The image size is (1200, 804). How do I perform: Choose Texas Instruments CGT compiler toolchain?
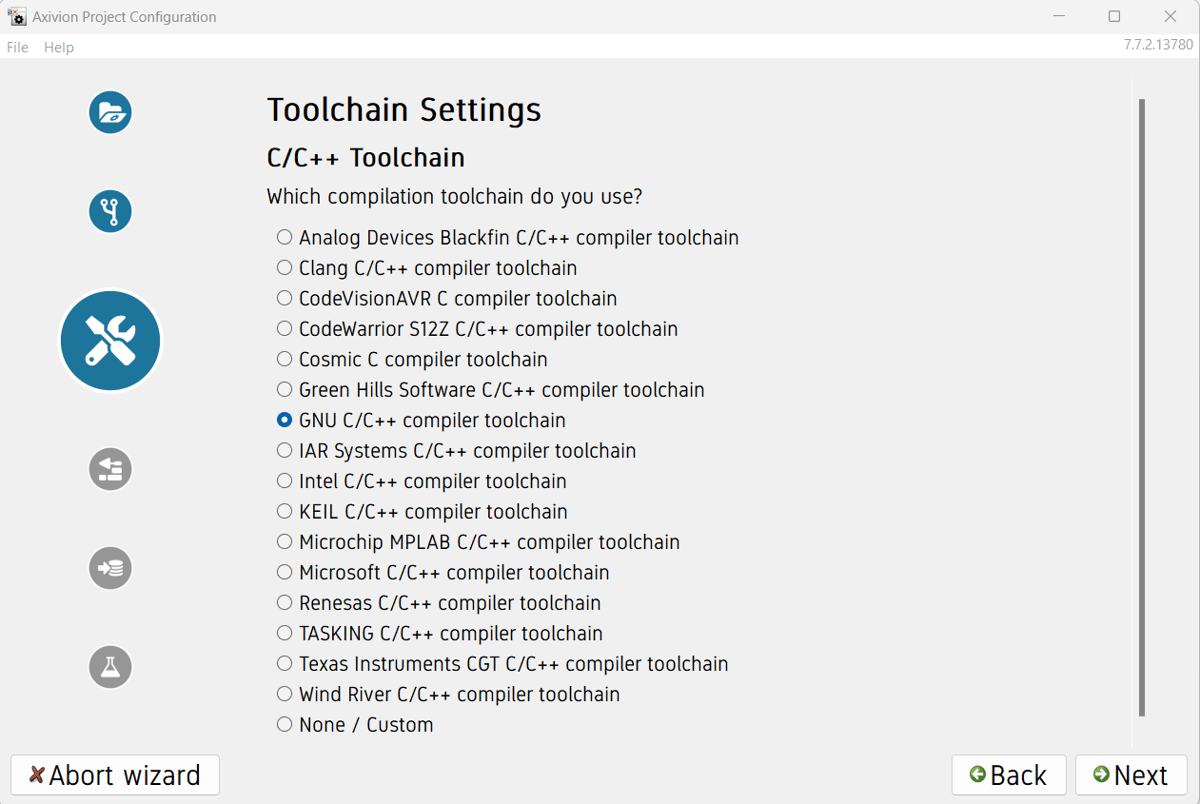click(x=285, y=664)
